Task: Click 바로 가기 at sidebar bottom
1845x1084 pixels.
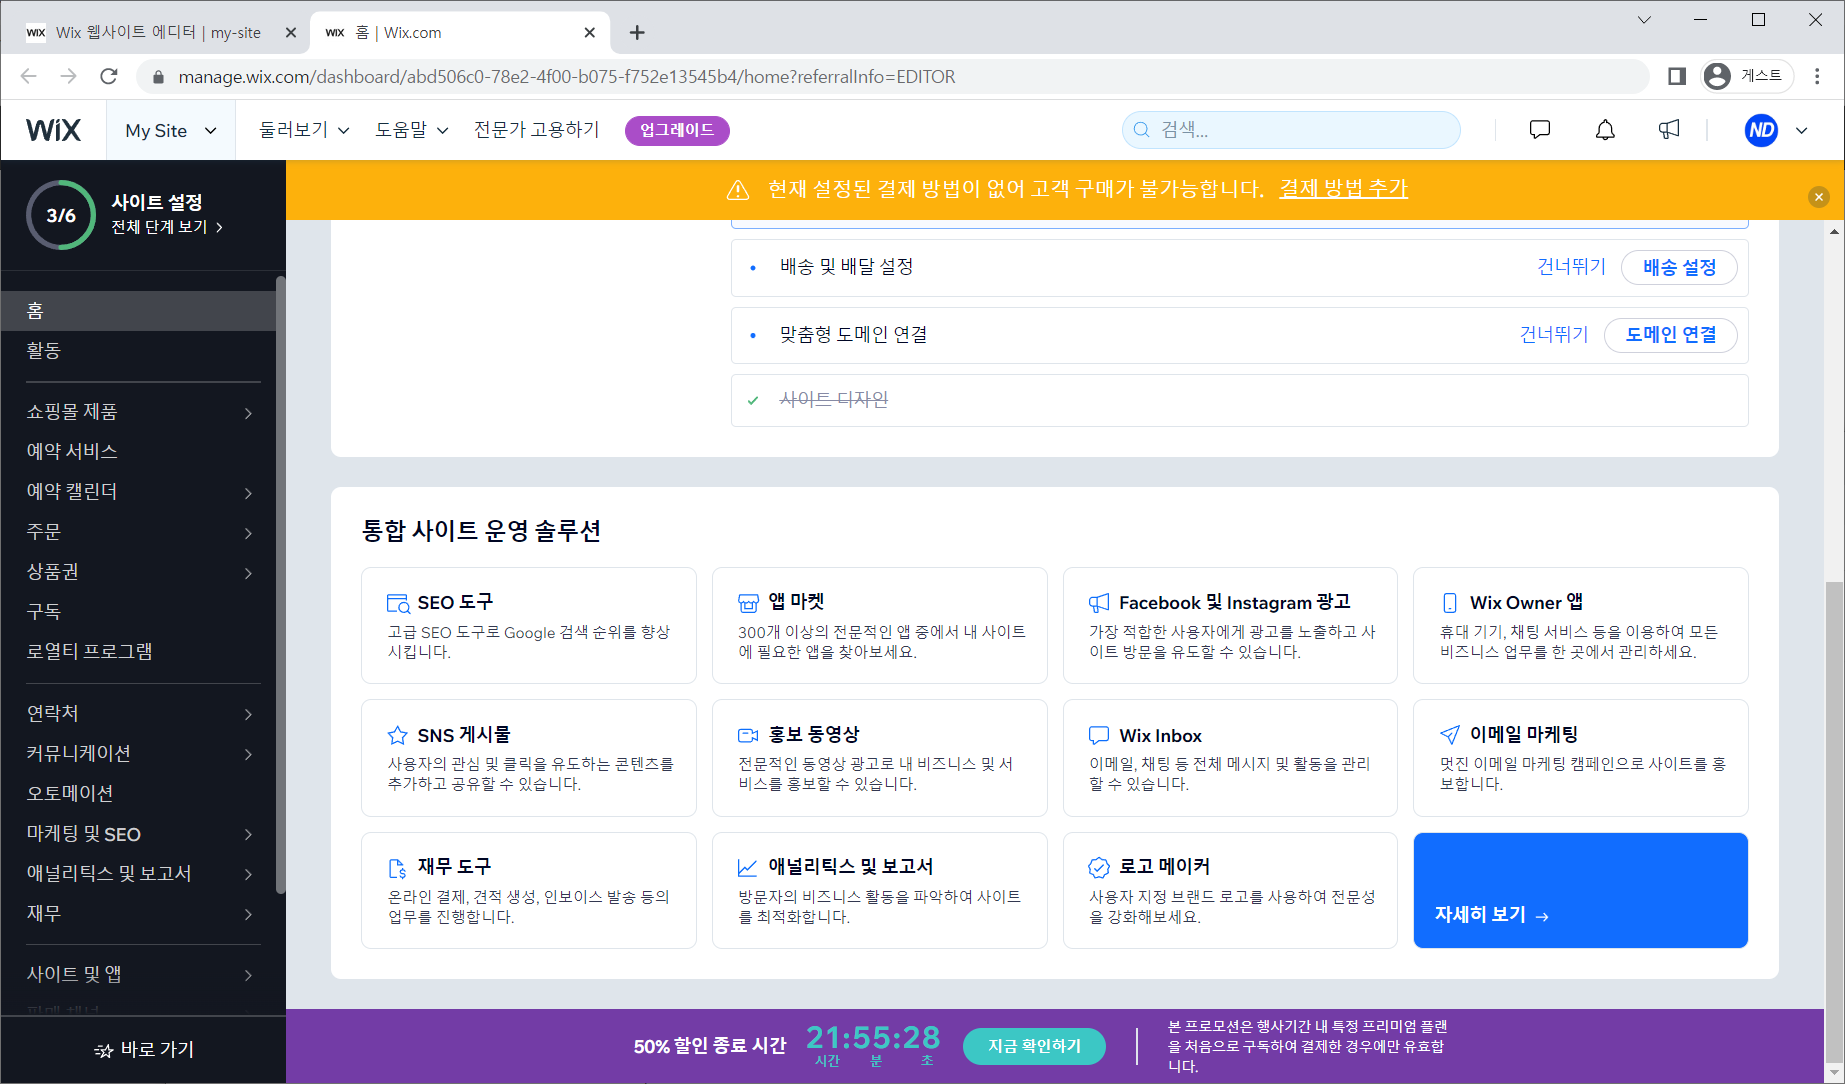Action: point(143,1050)
